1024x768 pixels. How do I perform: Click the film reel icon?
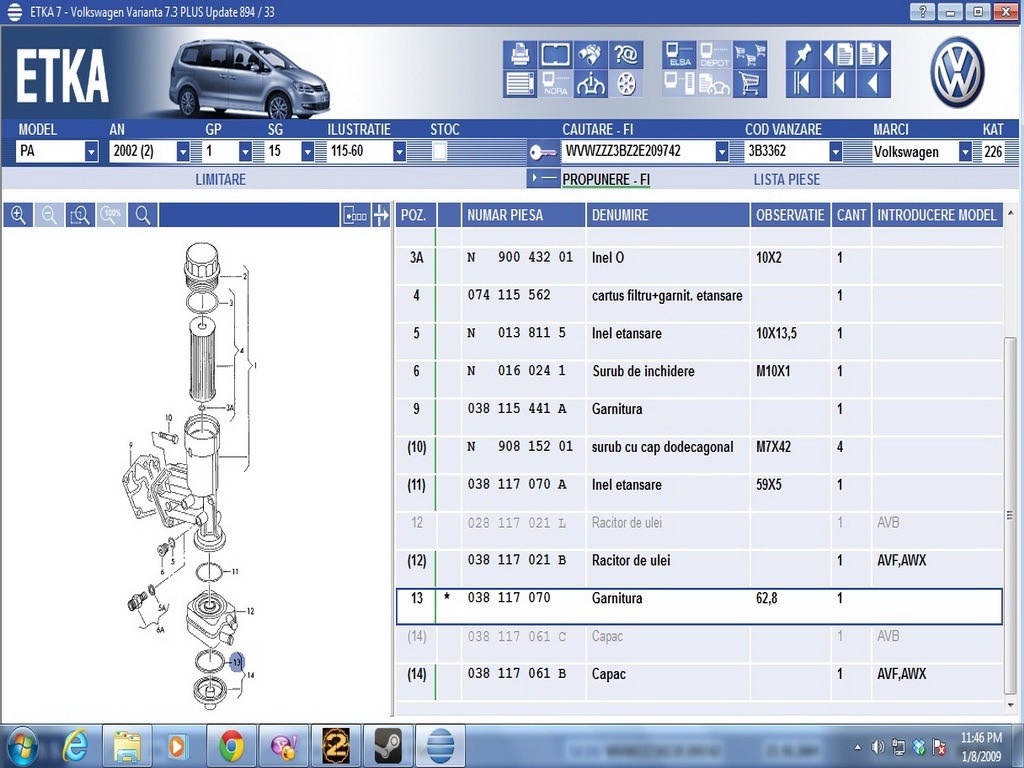click(x=626, y=84)
